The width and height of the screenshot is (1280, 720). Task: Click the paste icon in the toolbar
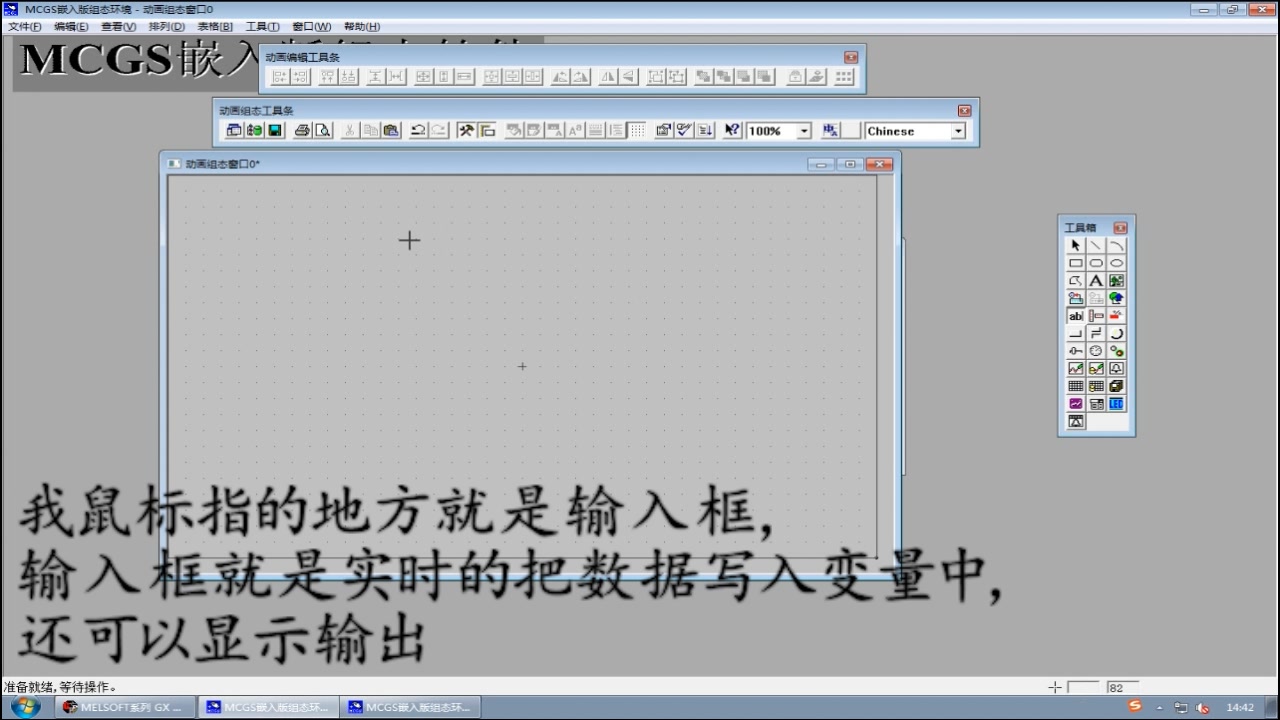(391, 130)
